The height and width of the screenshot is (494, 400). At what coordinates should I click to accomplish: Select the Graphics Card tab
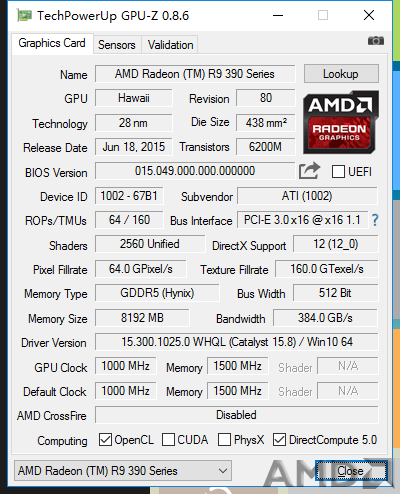tap(52, 43)
